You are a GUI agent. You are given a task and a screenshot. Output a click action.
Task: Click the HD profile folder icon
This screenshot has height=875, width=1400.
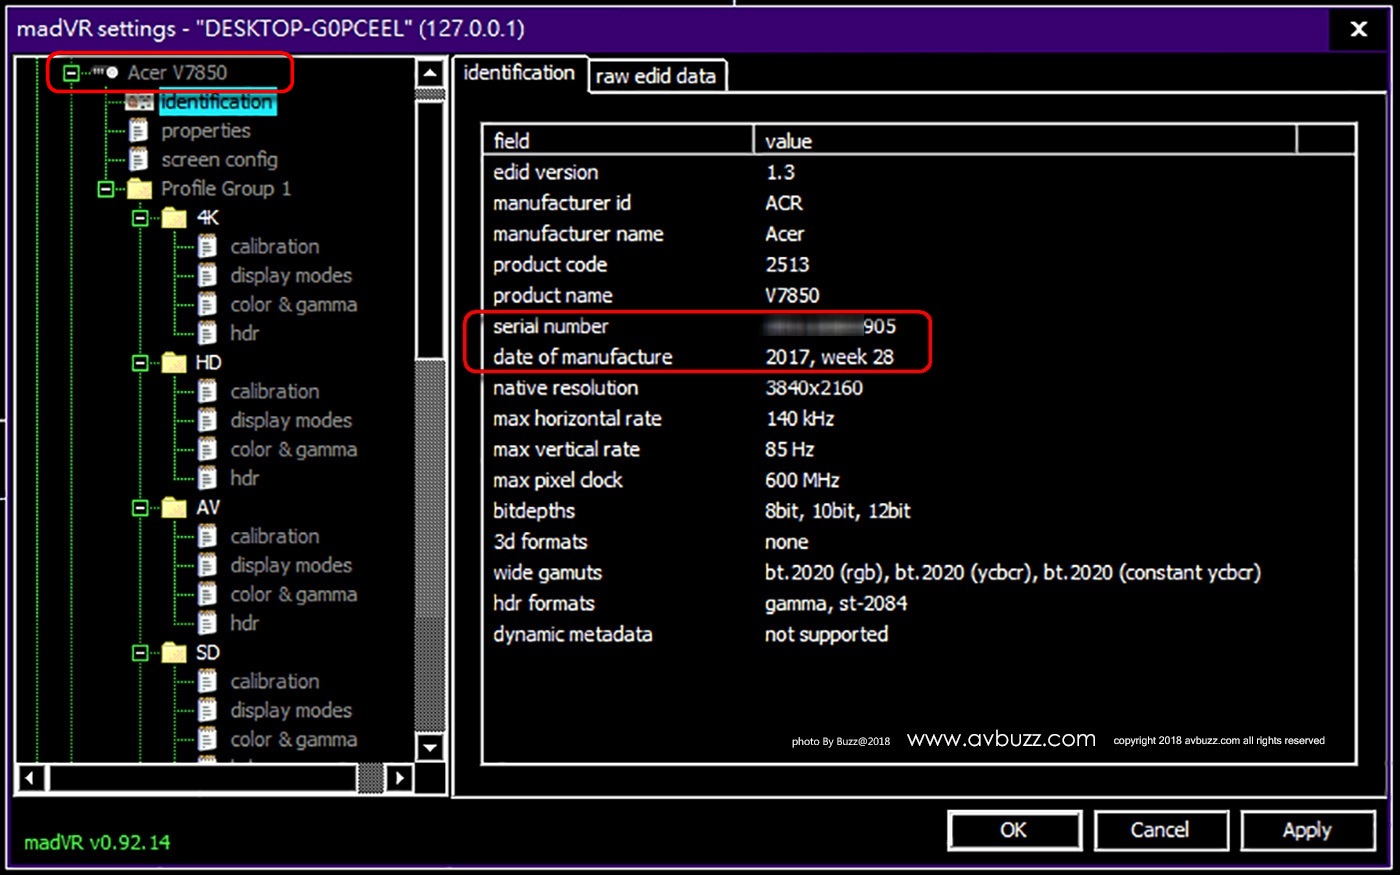pos(174,363)
